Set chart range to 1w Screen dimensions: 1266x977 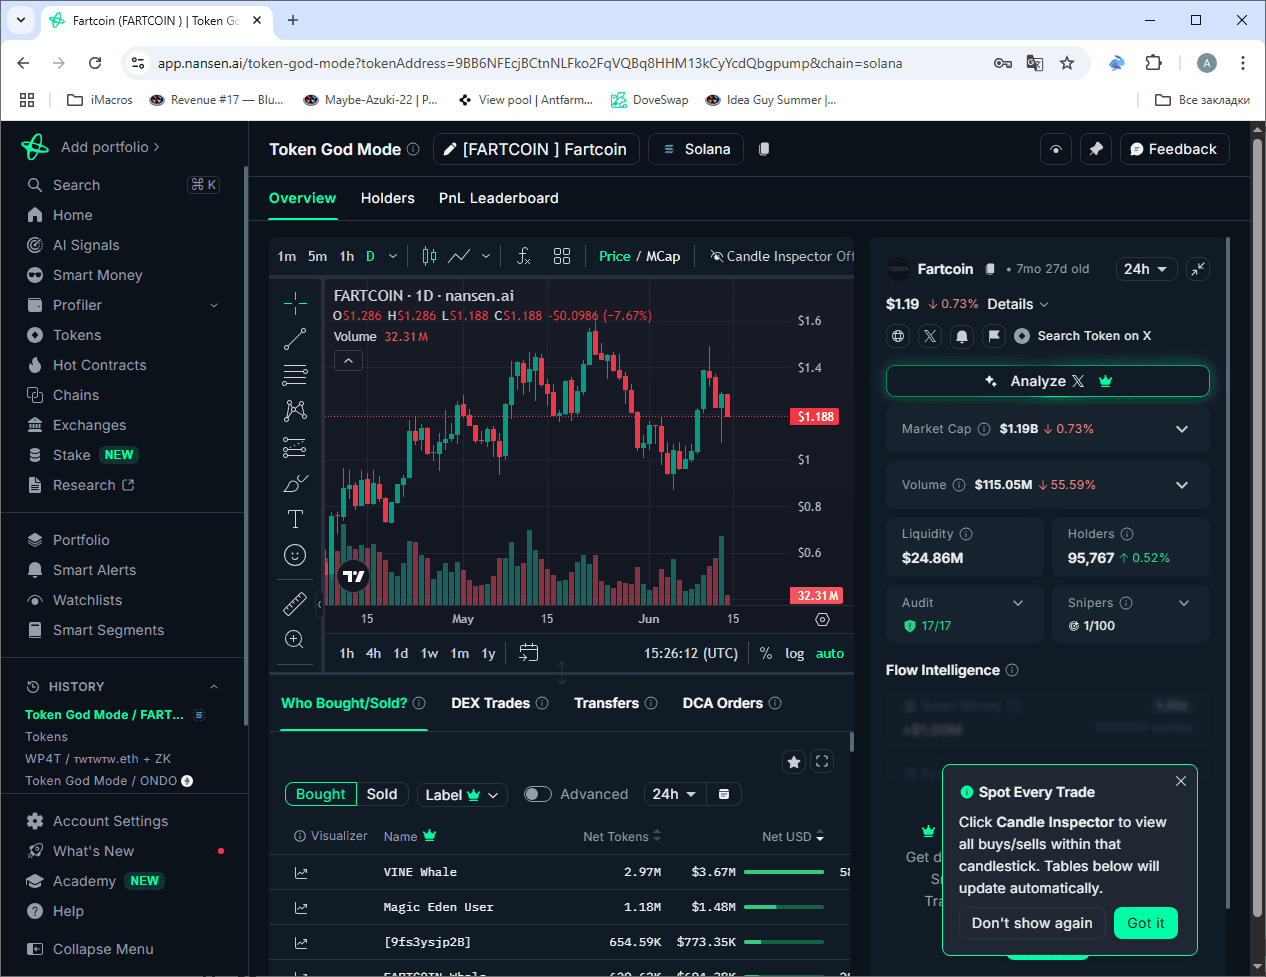tap(429, 653)
